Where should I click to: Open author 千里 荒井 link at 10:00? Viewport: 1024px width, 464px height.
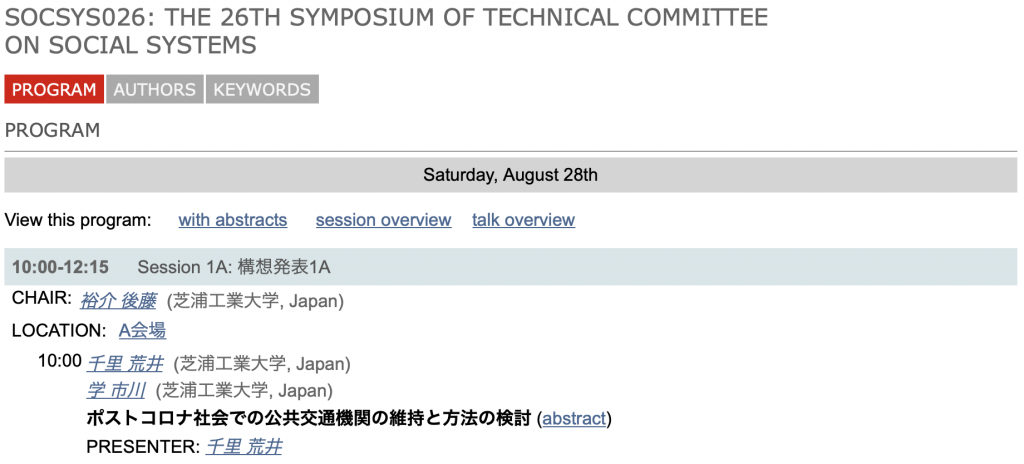pos(125,363)
